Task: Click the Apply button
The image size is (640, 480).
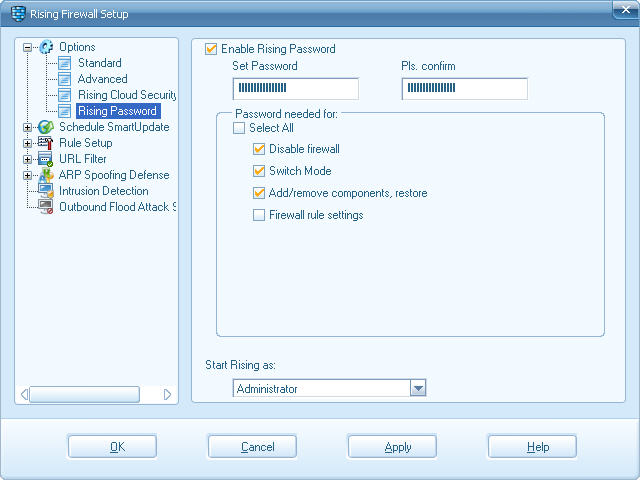Action: pos(392,447)
